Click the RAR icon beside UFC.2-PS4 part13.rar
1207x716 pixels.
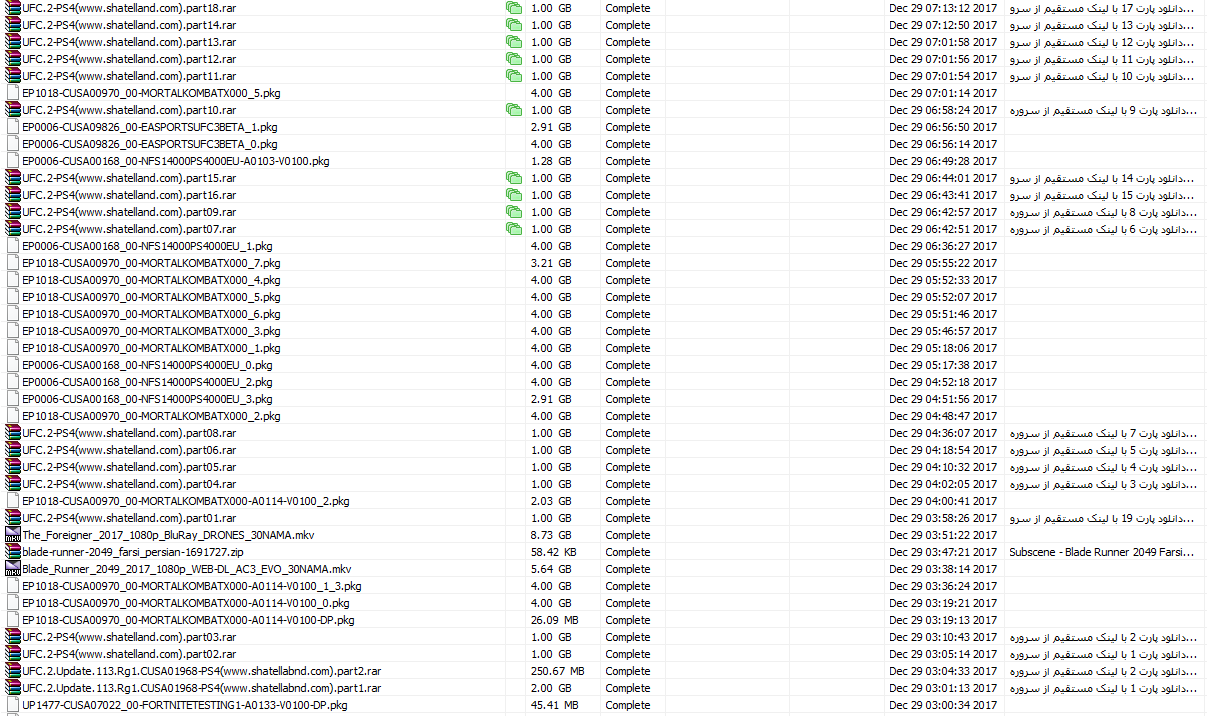13,42
